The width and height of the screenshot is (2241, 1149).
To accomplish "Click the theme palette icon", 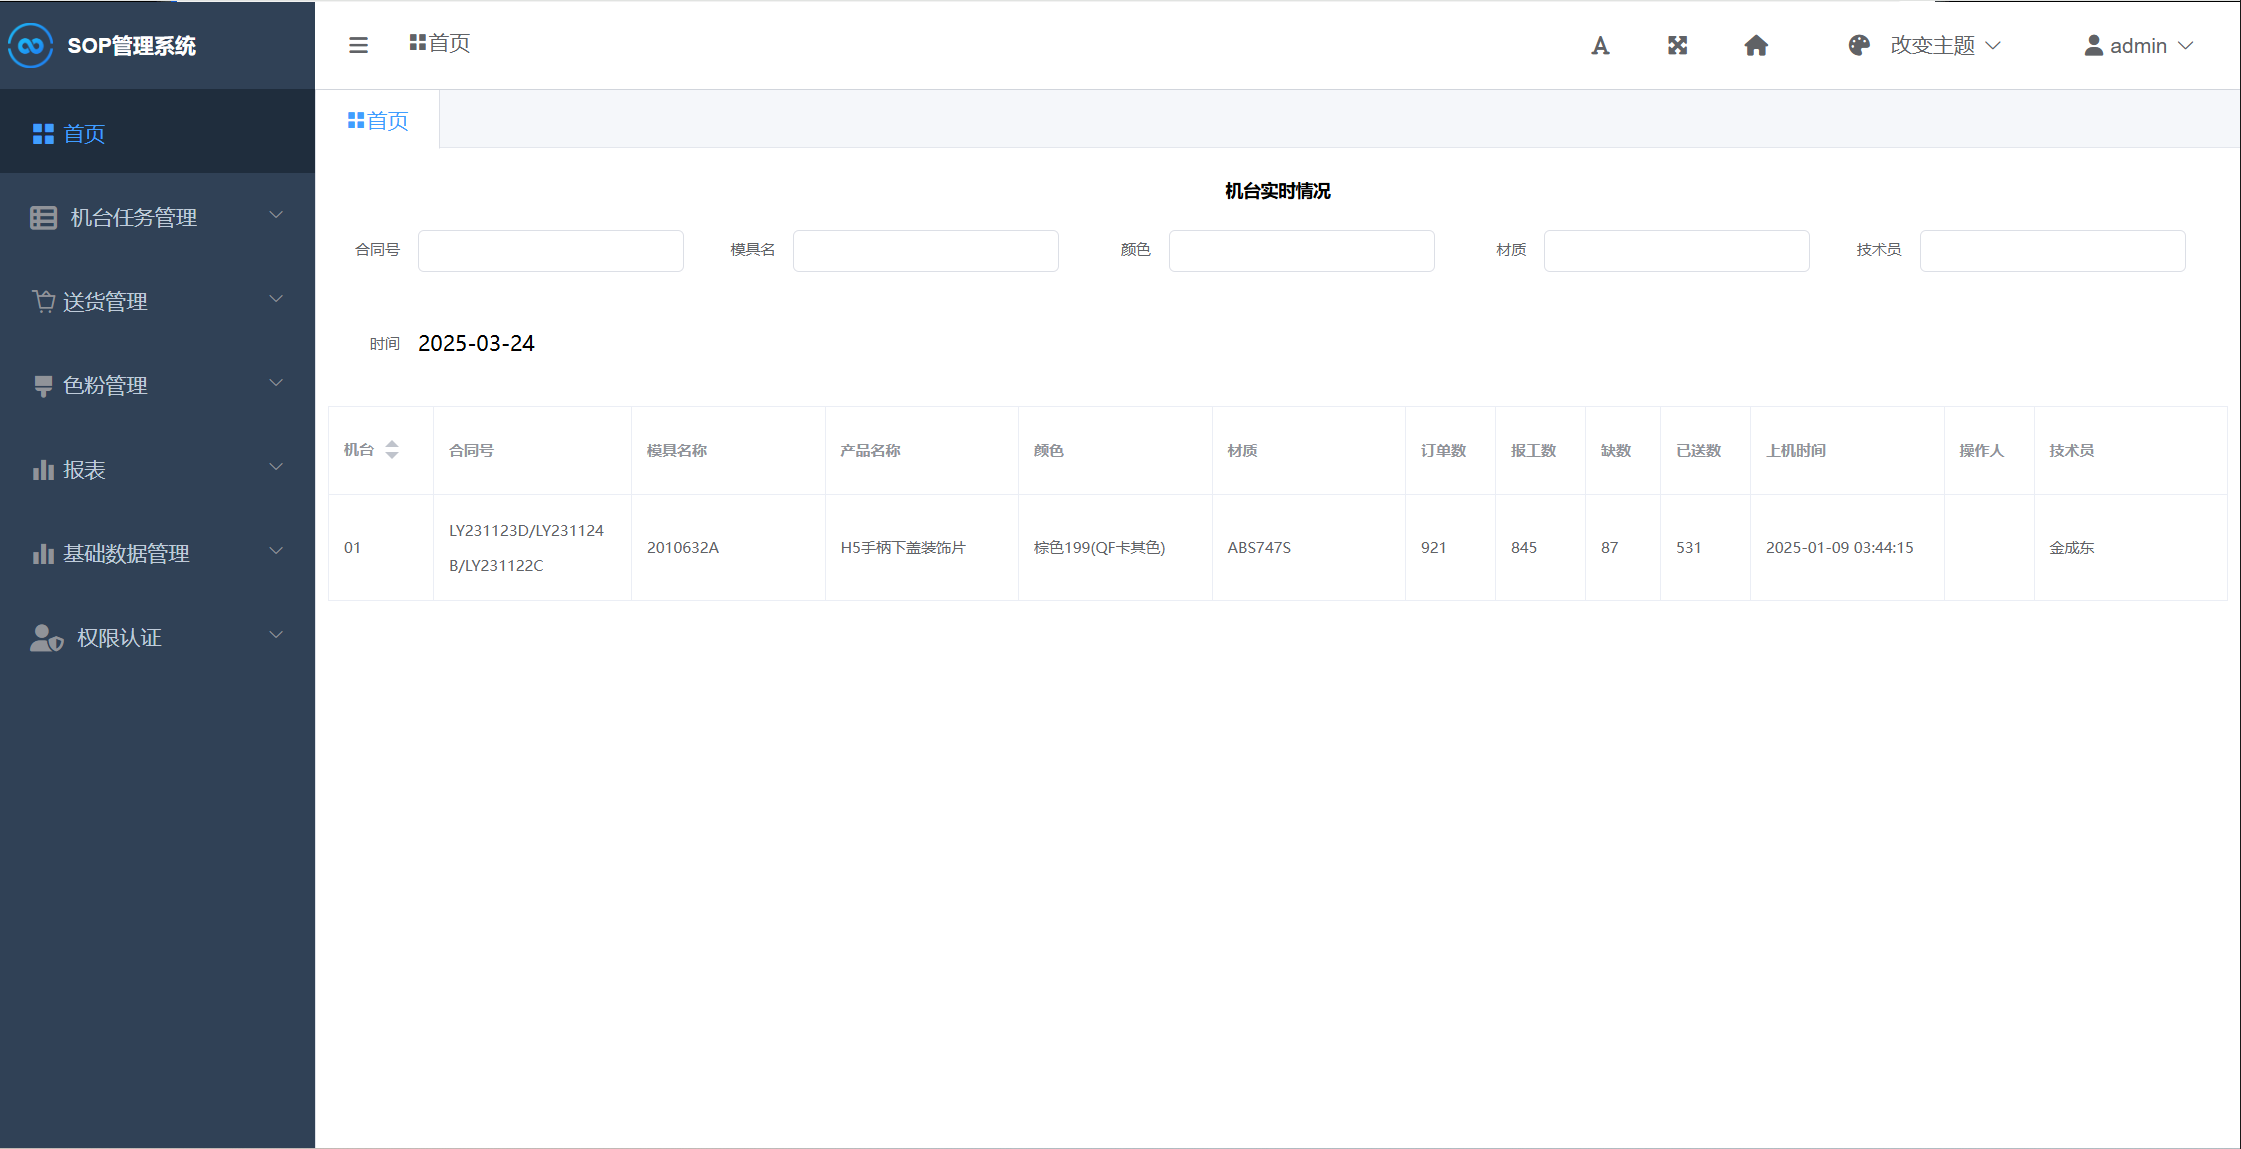I will pos(1858,45).
